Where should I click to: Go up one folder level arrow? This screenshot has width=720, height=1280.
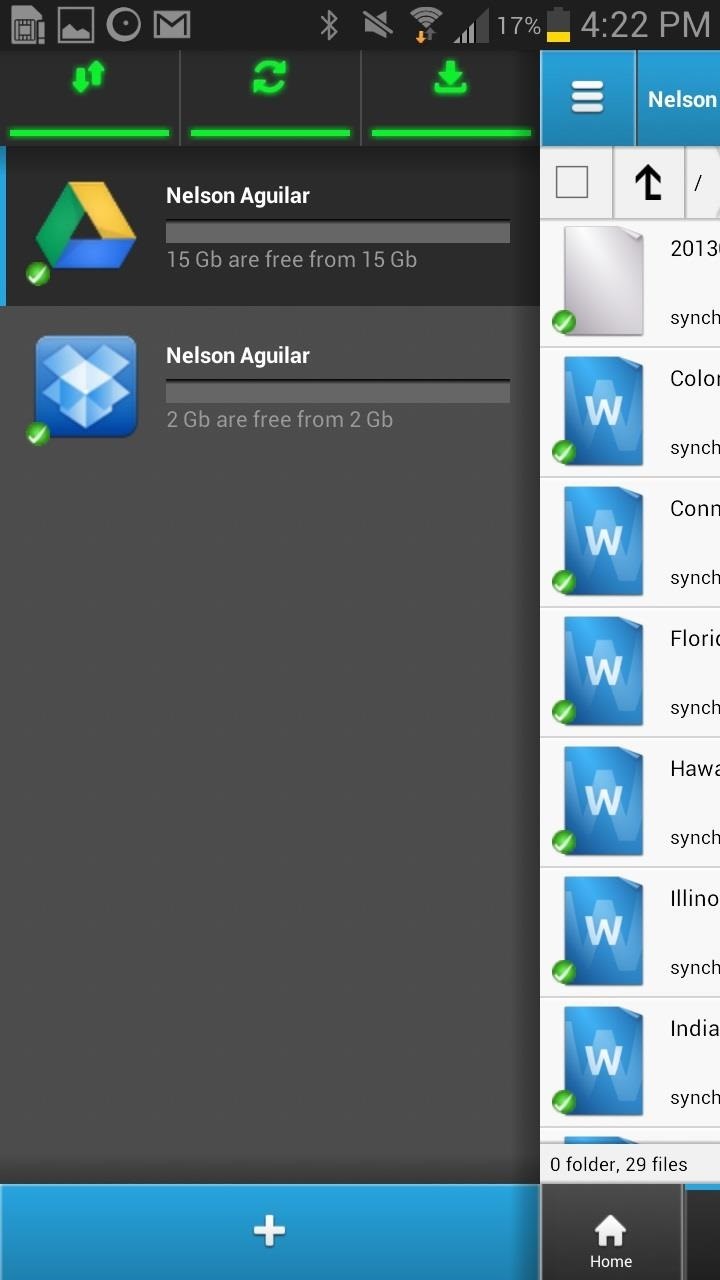649,182
